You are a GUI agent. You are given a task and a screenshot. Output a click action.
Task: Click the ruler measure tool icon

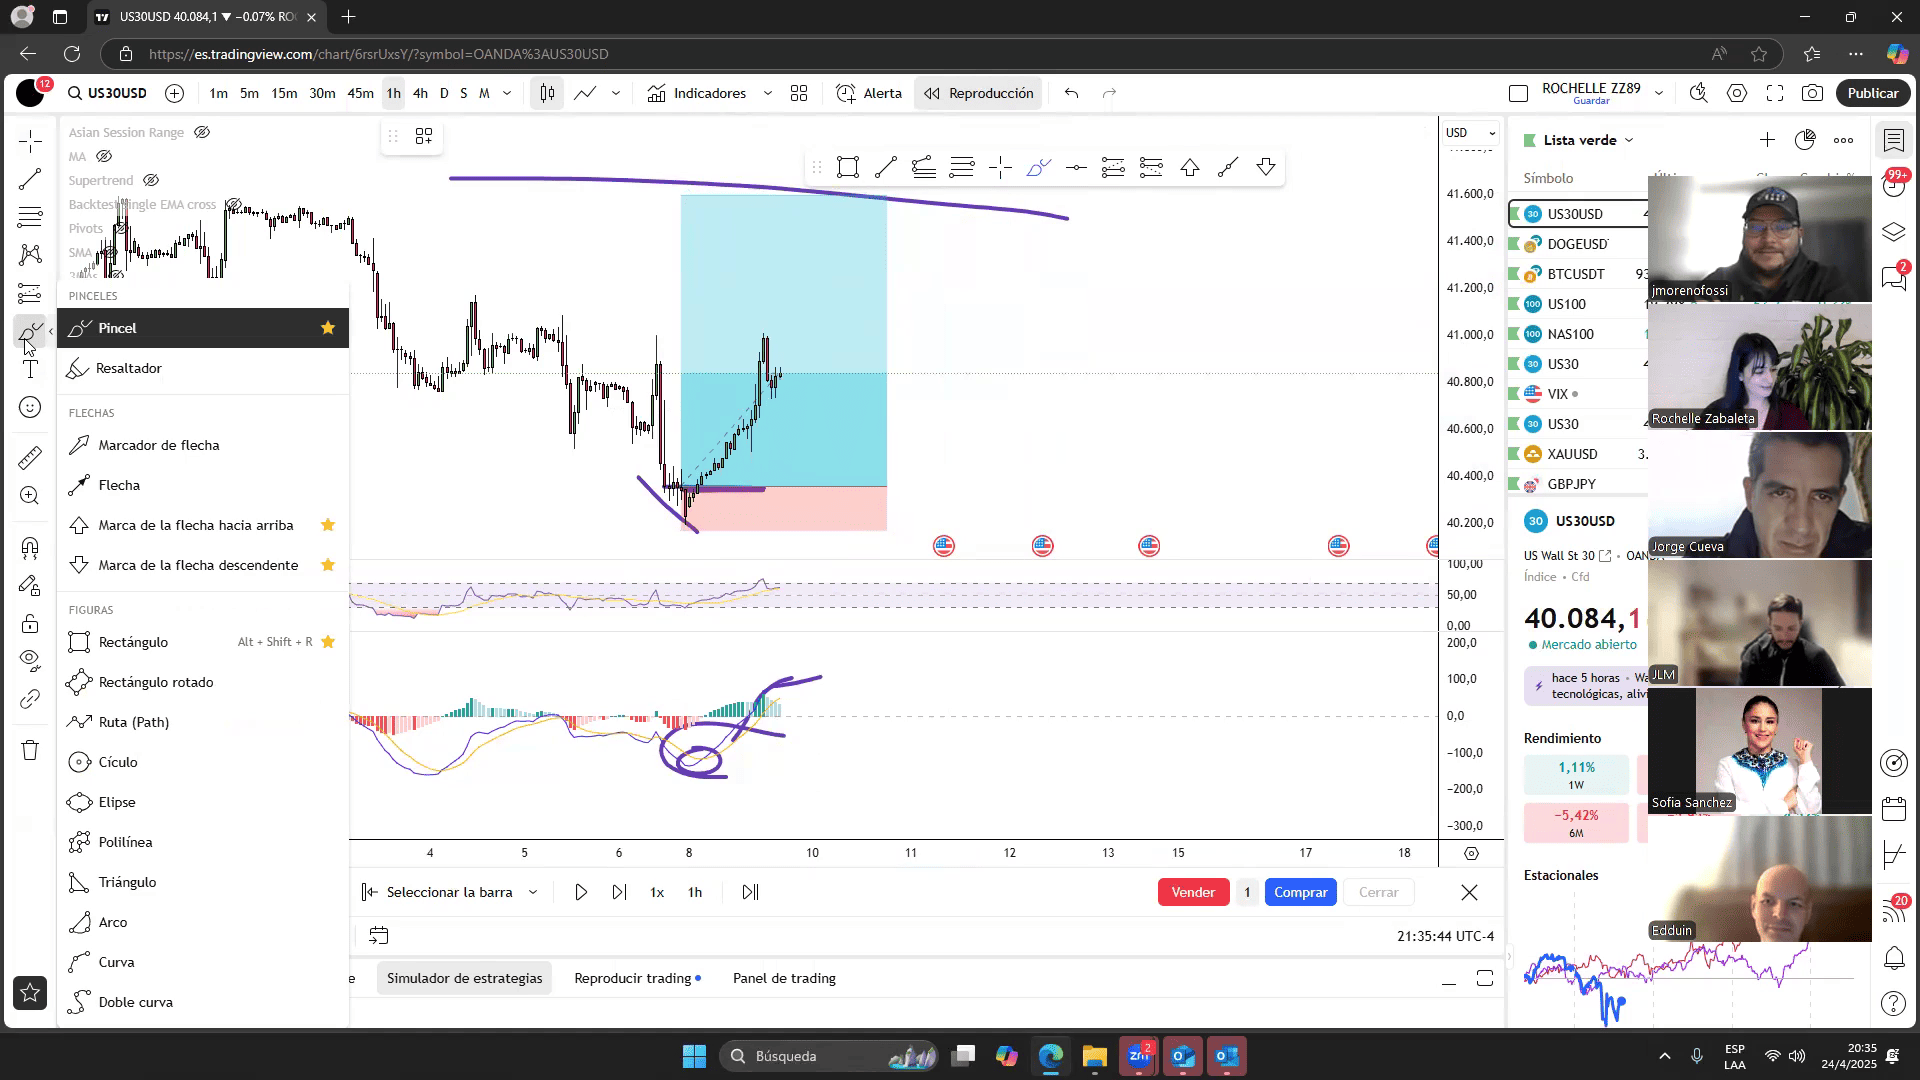[30, 458]
